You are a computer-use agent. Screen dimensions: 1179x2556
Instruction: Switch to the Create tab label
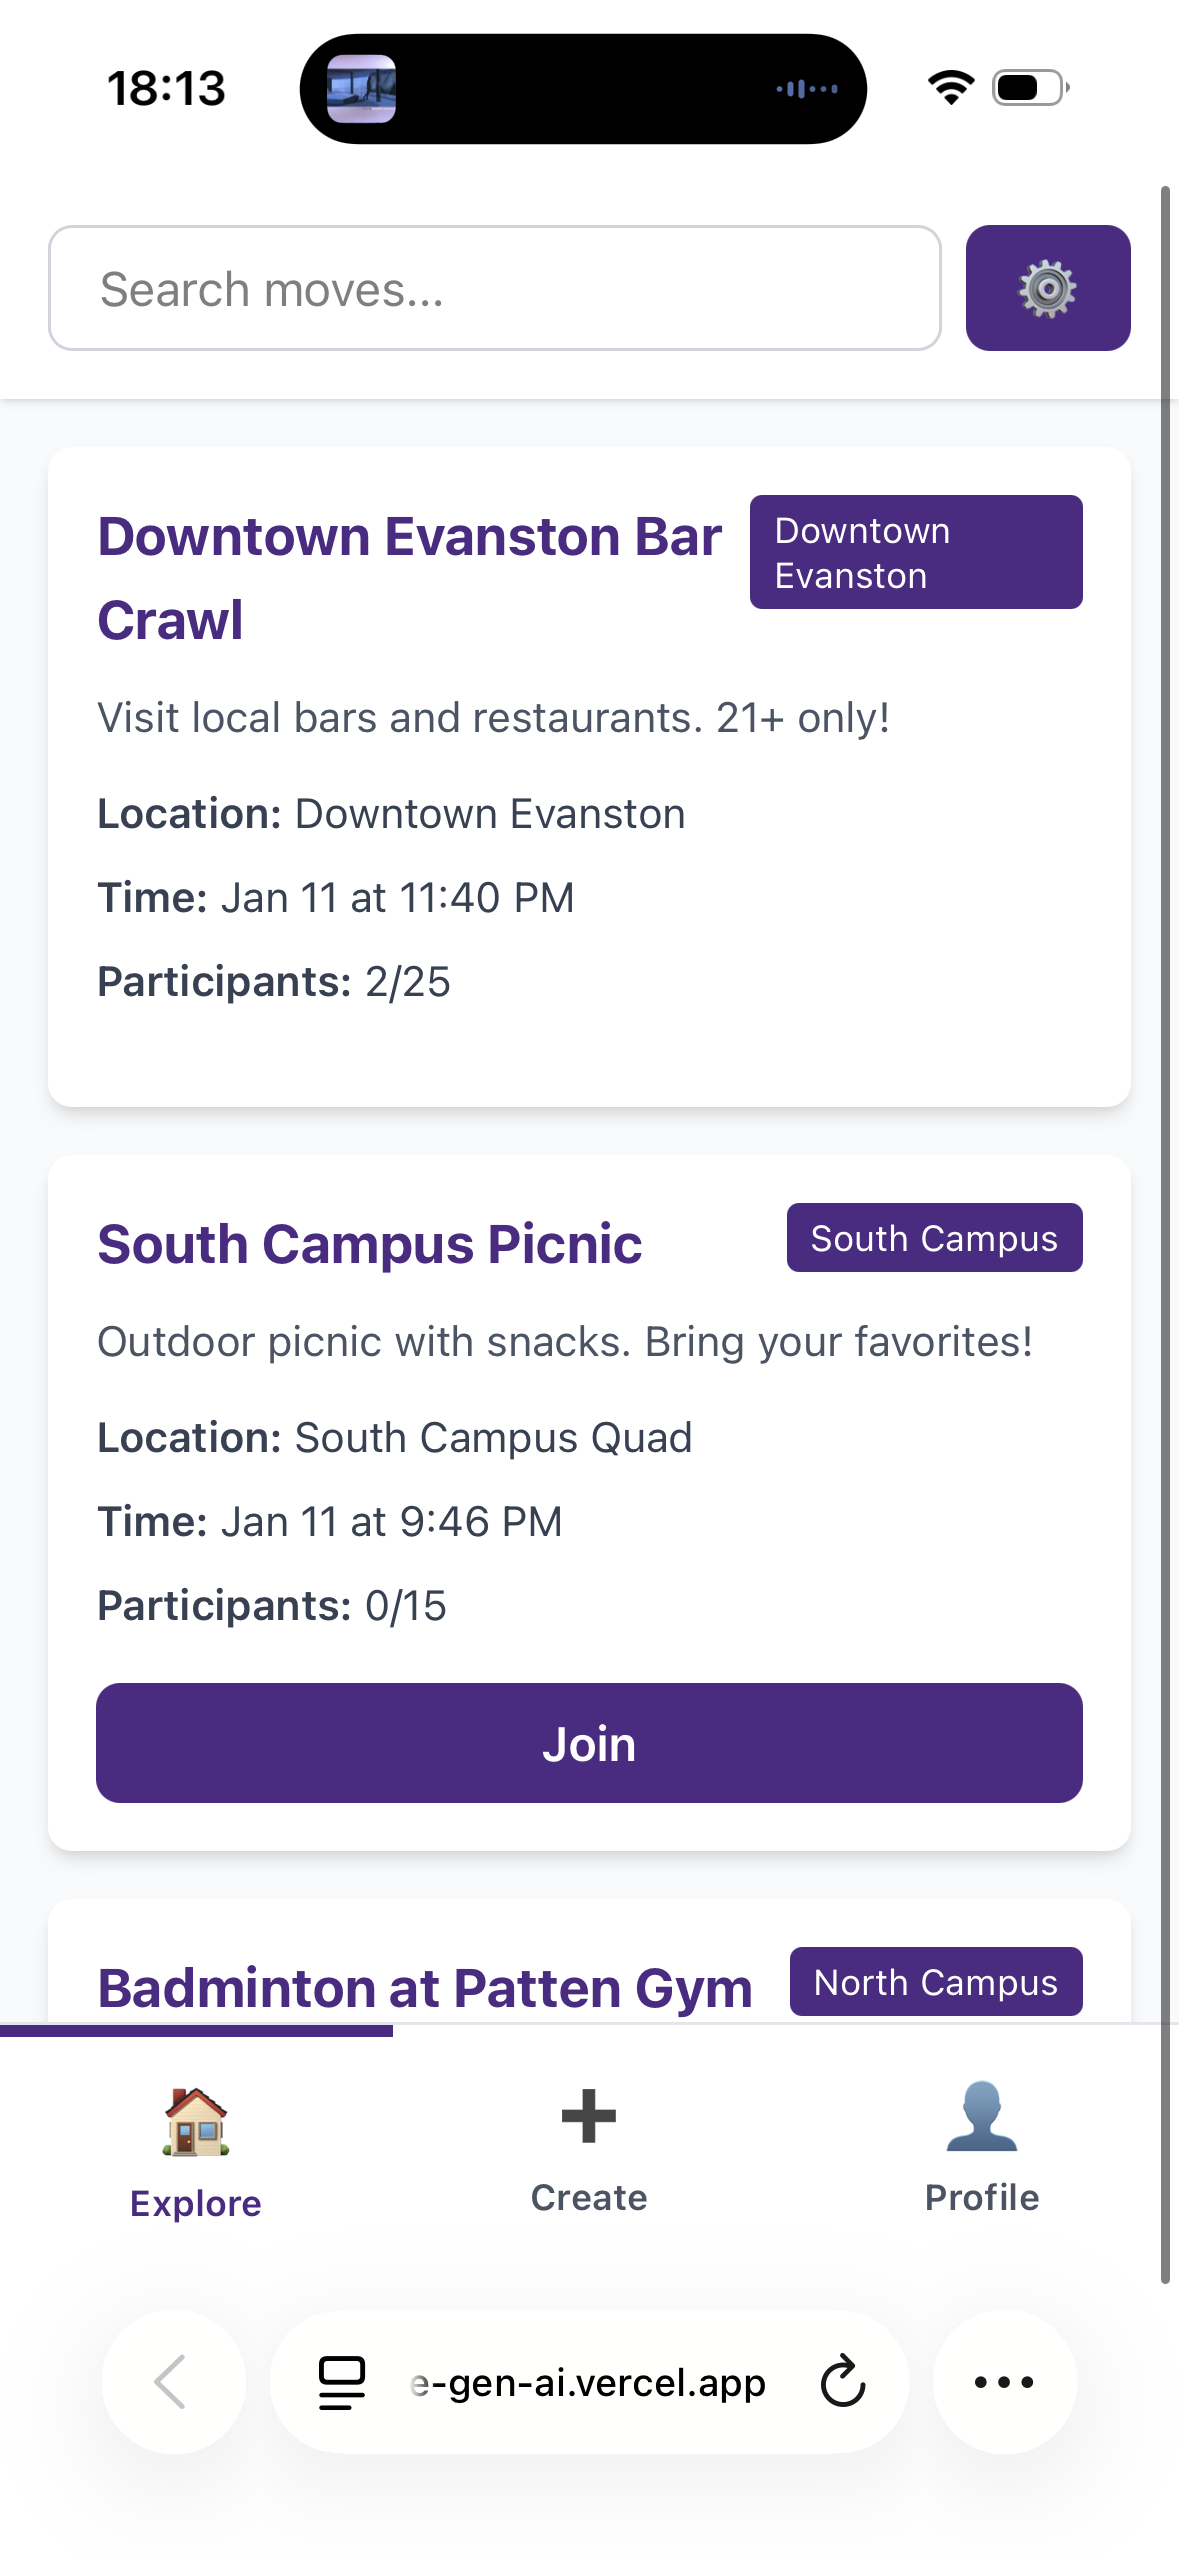[589, 2198]
